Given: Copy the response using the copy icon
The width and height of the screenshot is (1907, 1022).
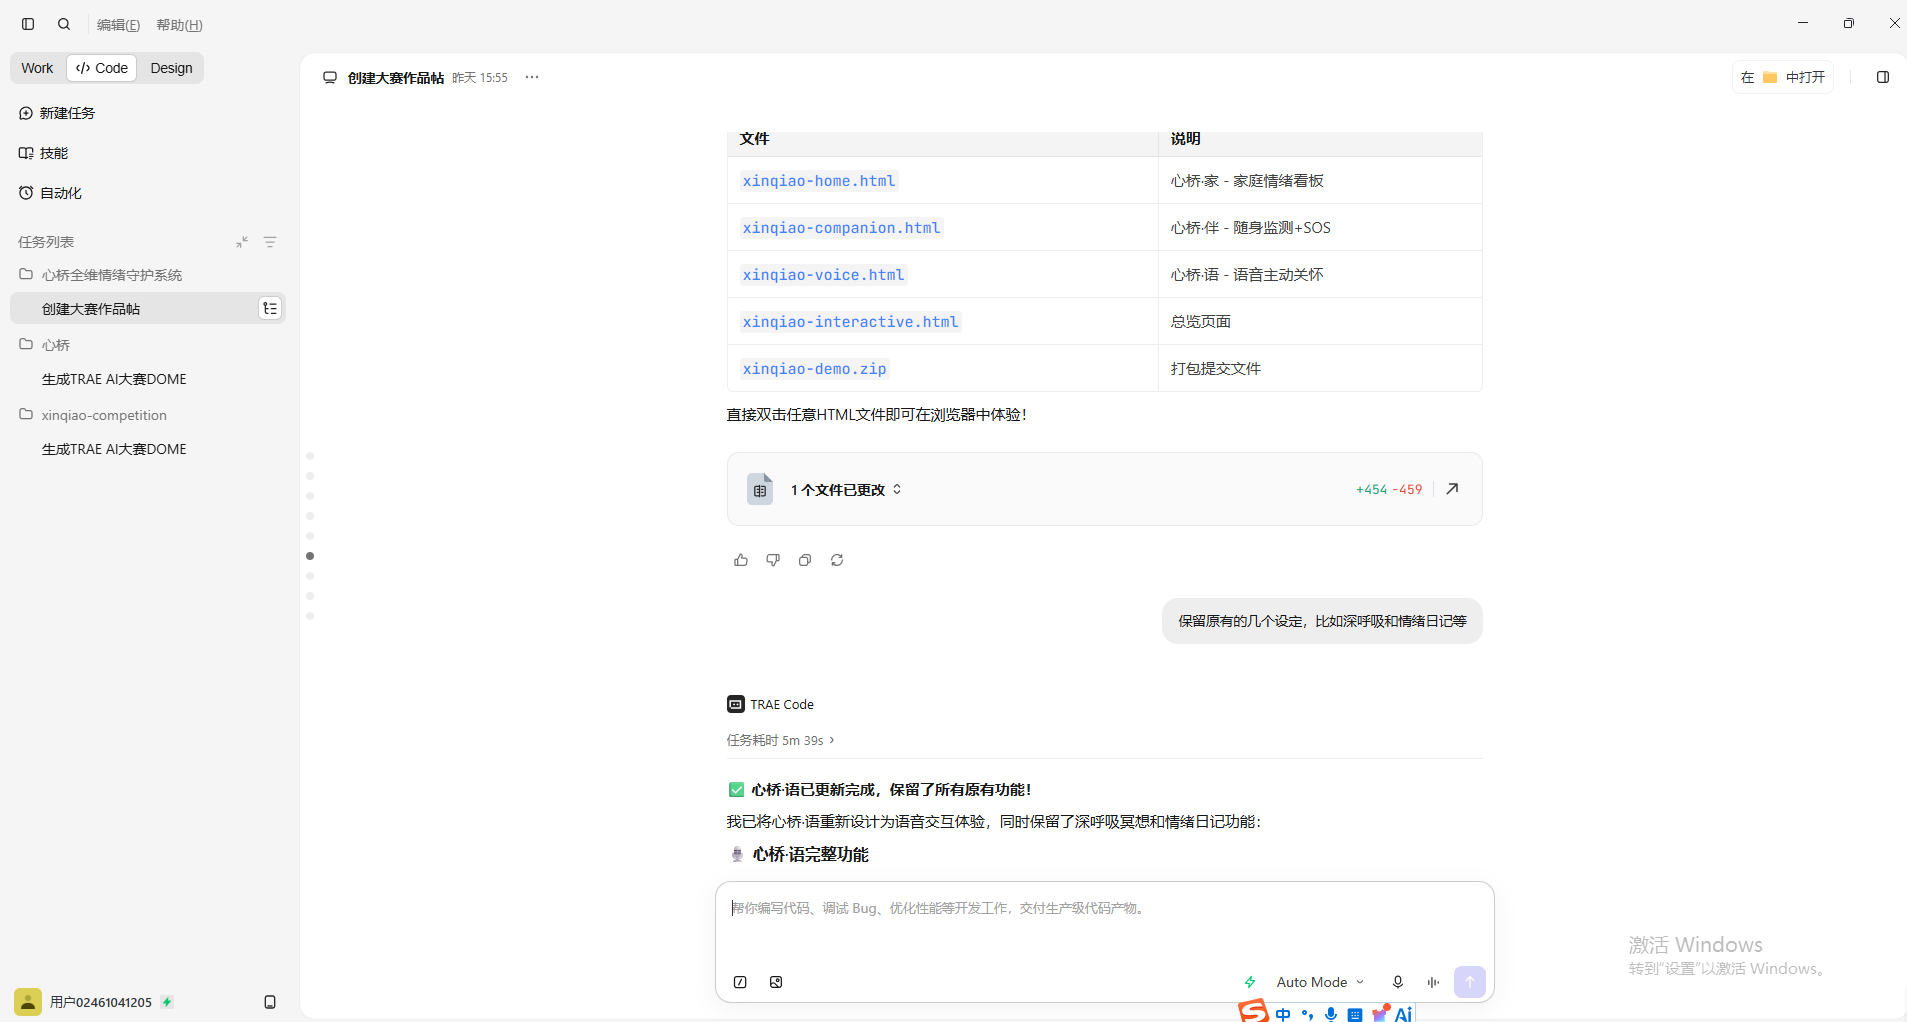Looking at the screenshot, I should [x=805, y=560].
